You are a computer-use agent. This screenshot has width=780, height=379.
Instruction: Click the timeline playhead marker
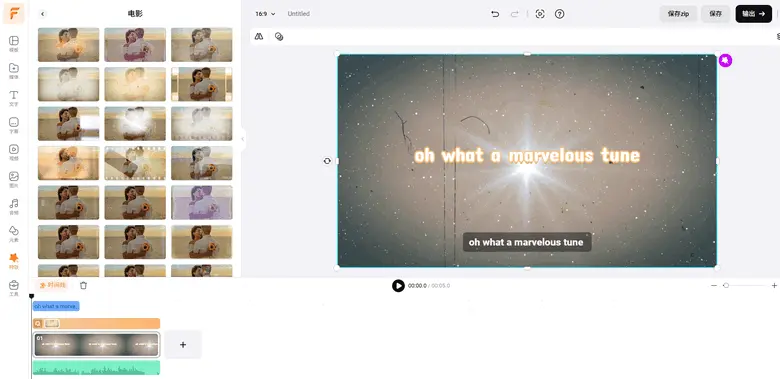(x=31, y=296)
